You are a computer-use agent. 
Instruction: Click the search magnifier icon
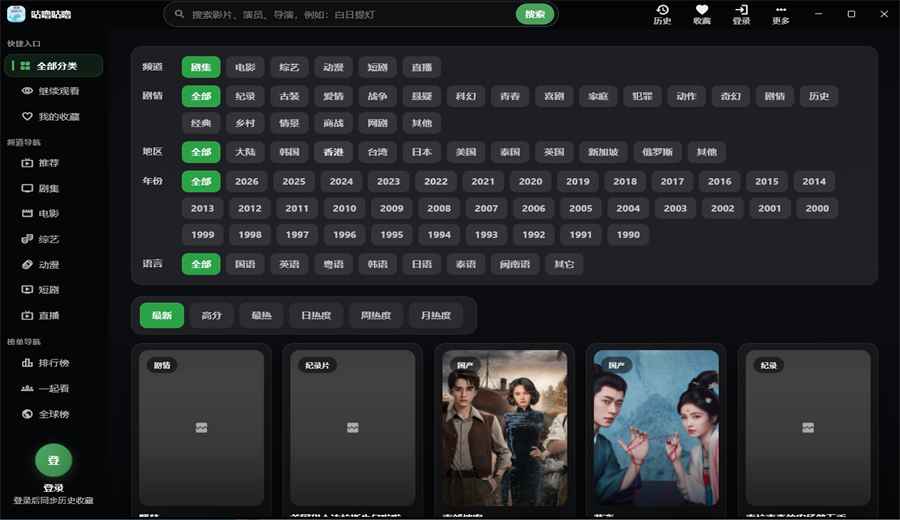tap(179, 14)
